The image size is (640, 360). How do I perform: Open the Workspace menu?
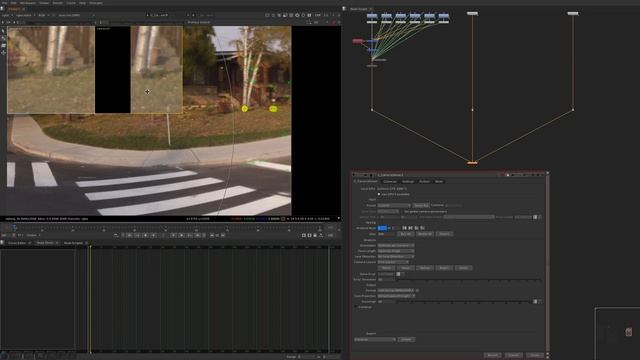pyautogui.click(x=28, y=3)
